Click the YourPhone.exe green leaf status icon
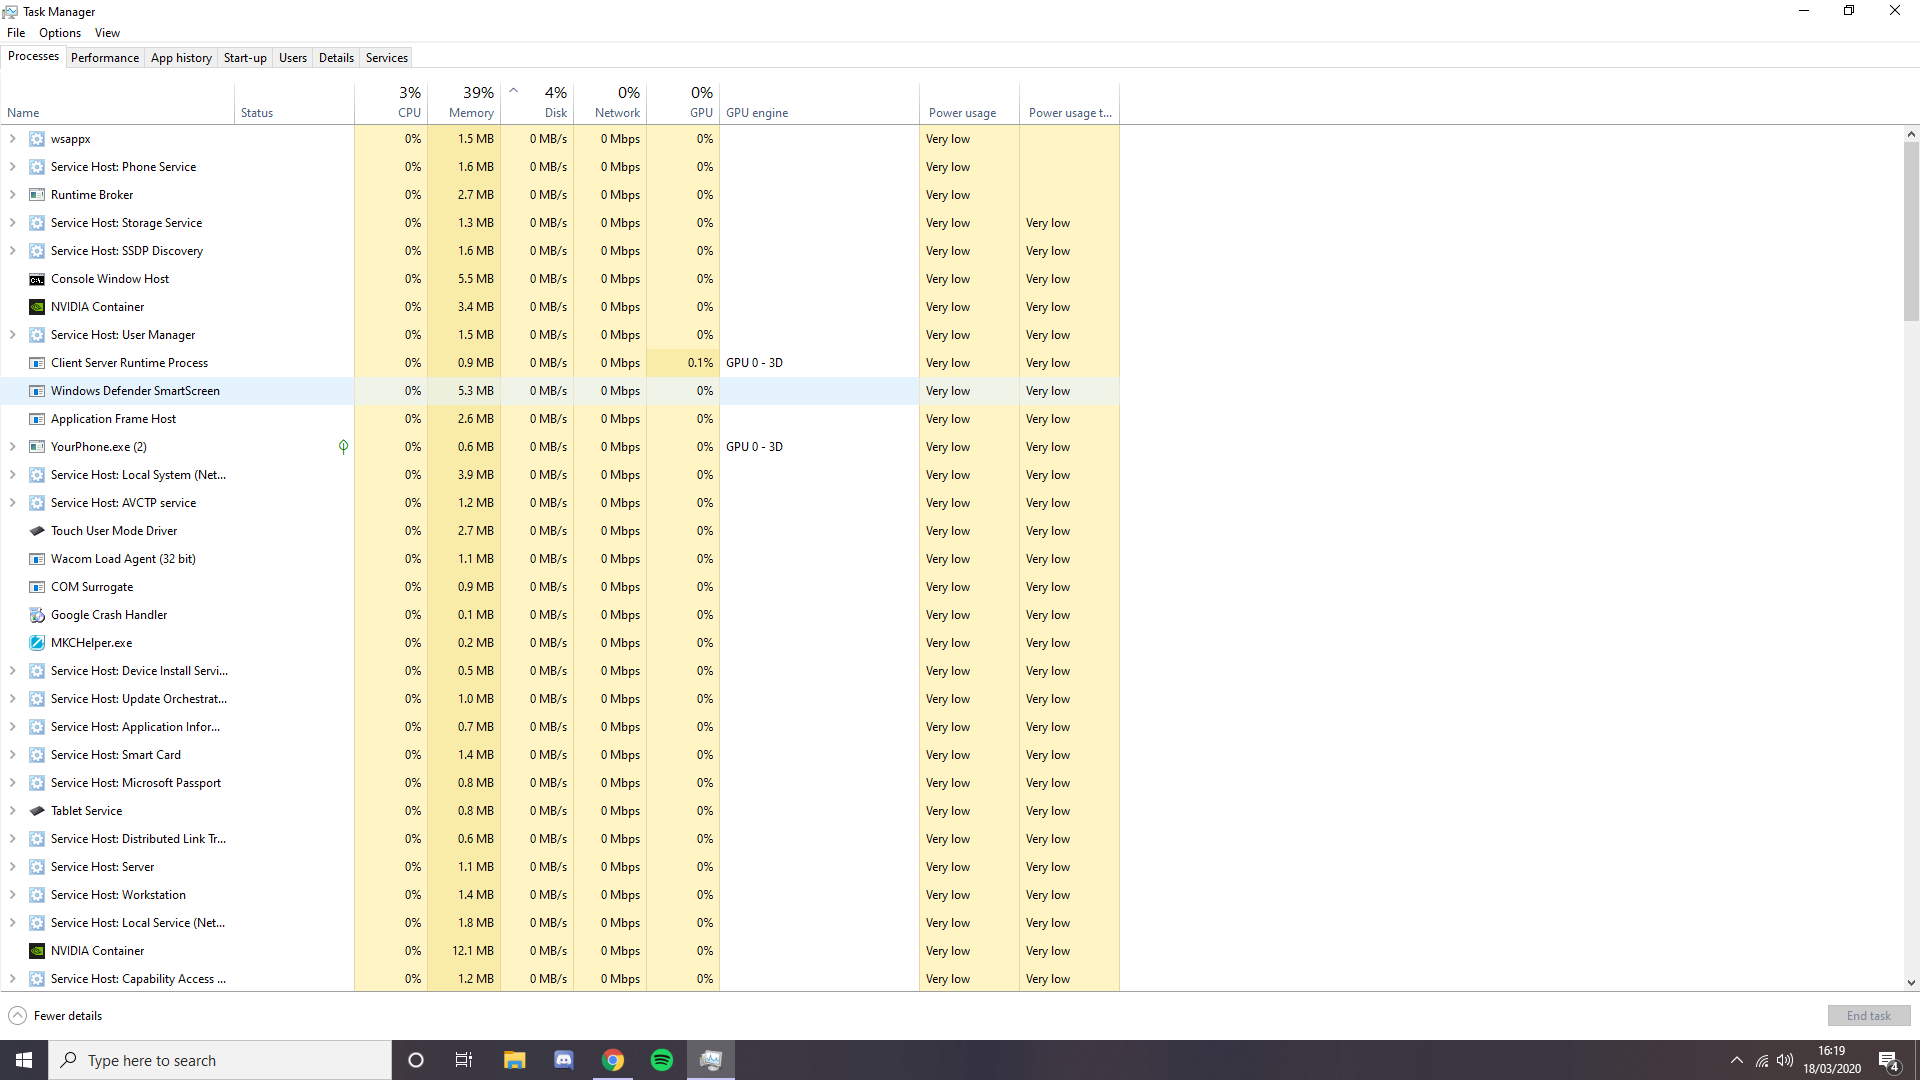The image size is (1920, 1080). click(x=343, y=447)
